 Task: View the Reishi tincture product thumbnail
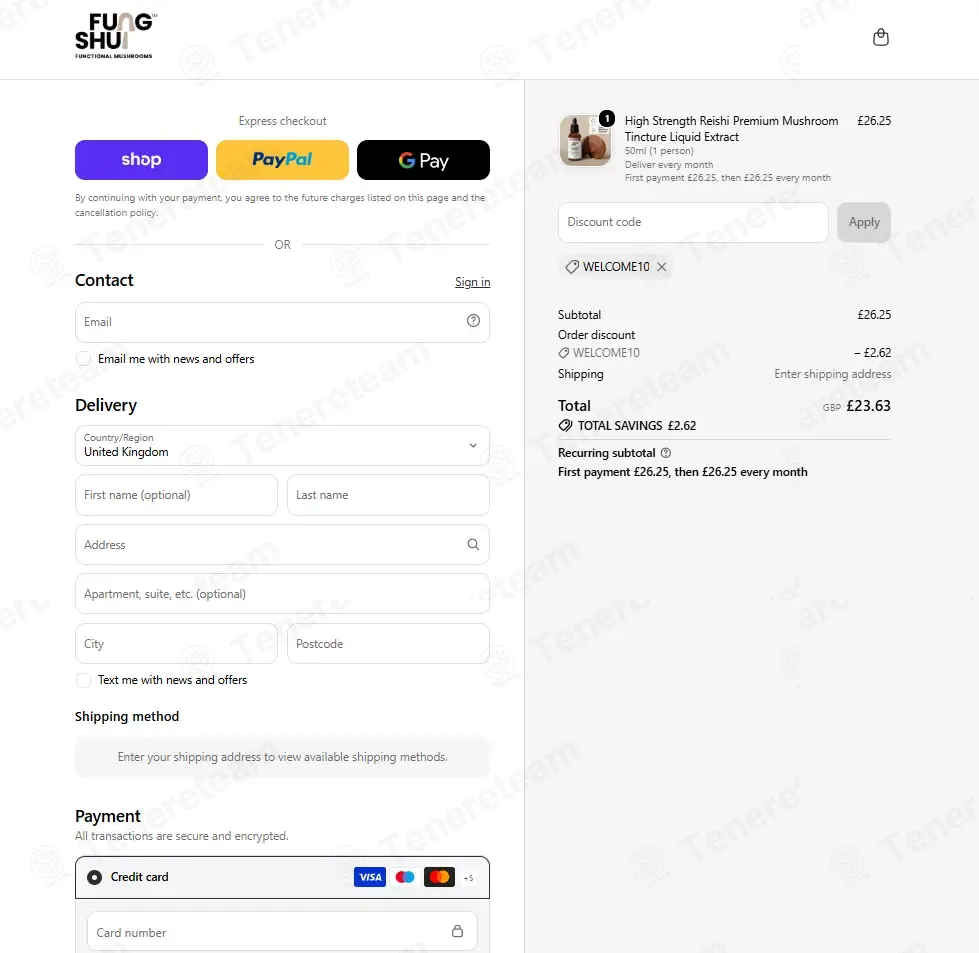click(585, 141)
